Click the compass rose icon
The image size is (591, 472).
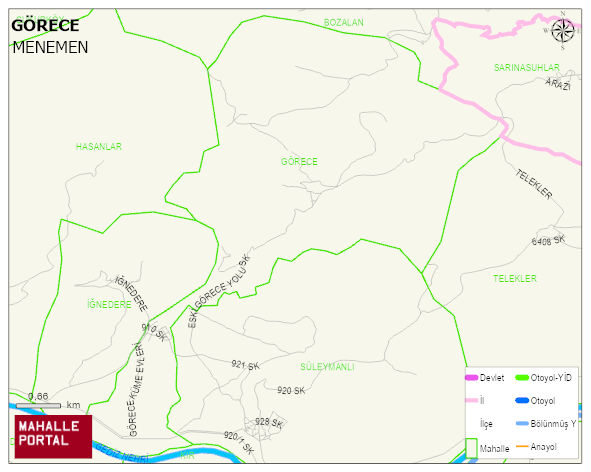(562, 31)
